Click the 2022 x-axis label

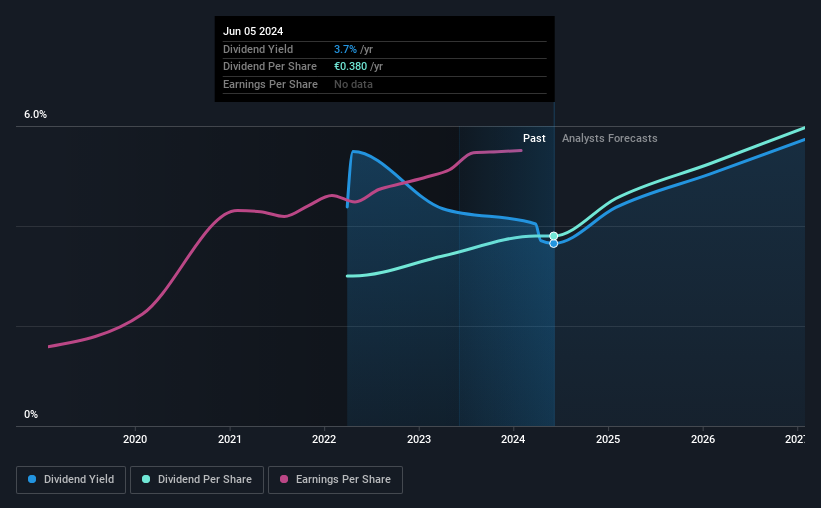(324, 439)
